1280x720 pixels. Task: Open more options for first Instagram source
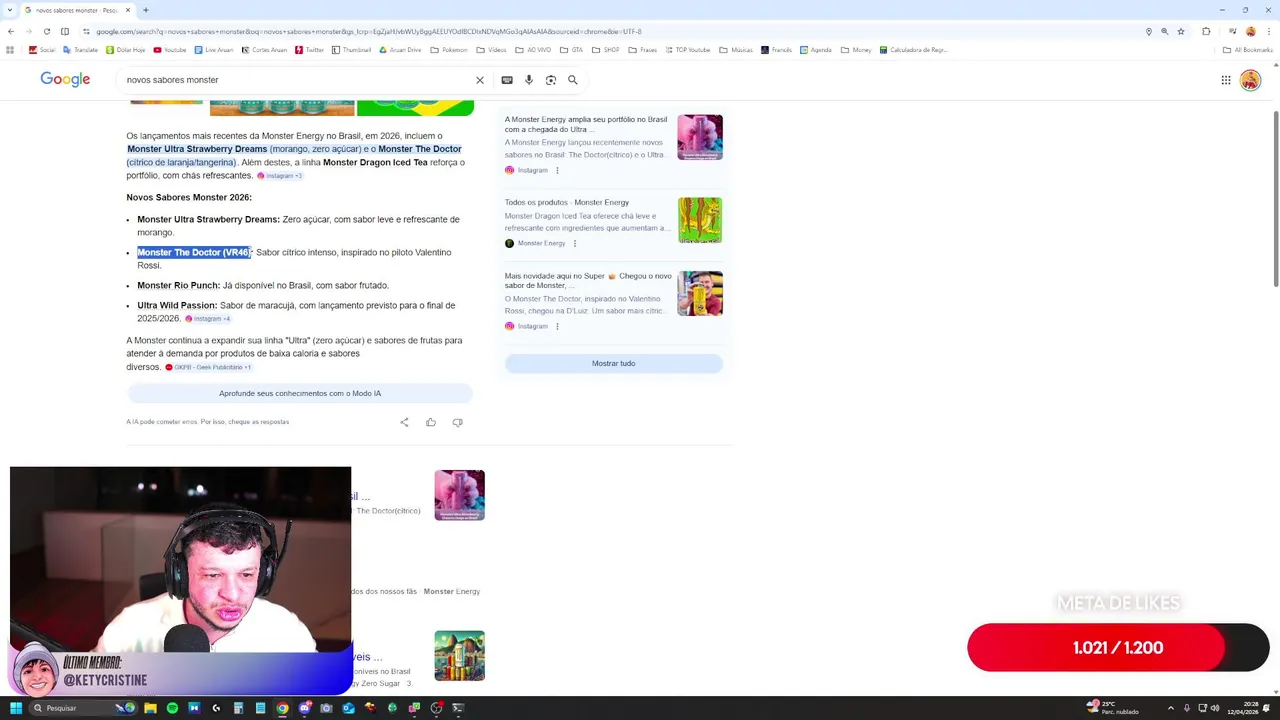(x=557, y=170)
